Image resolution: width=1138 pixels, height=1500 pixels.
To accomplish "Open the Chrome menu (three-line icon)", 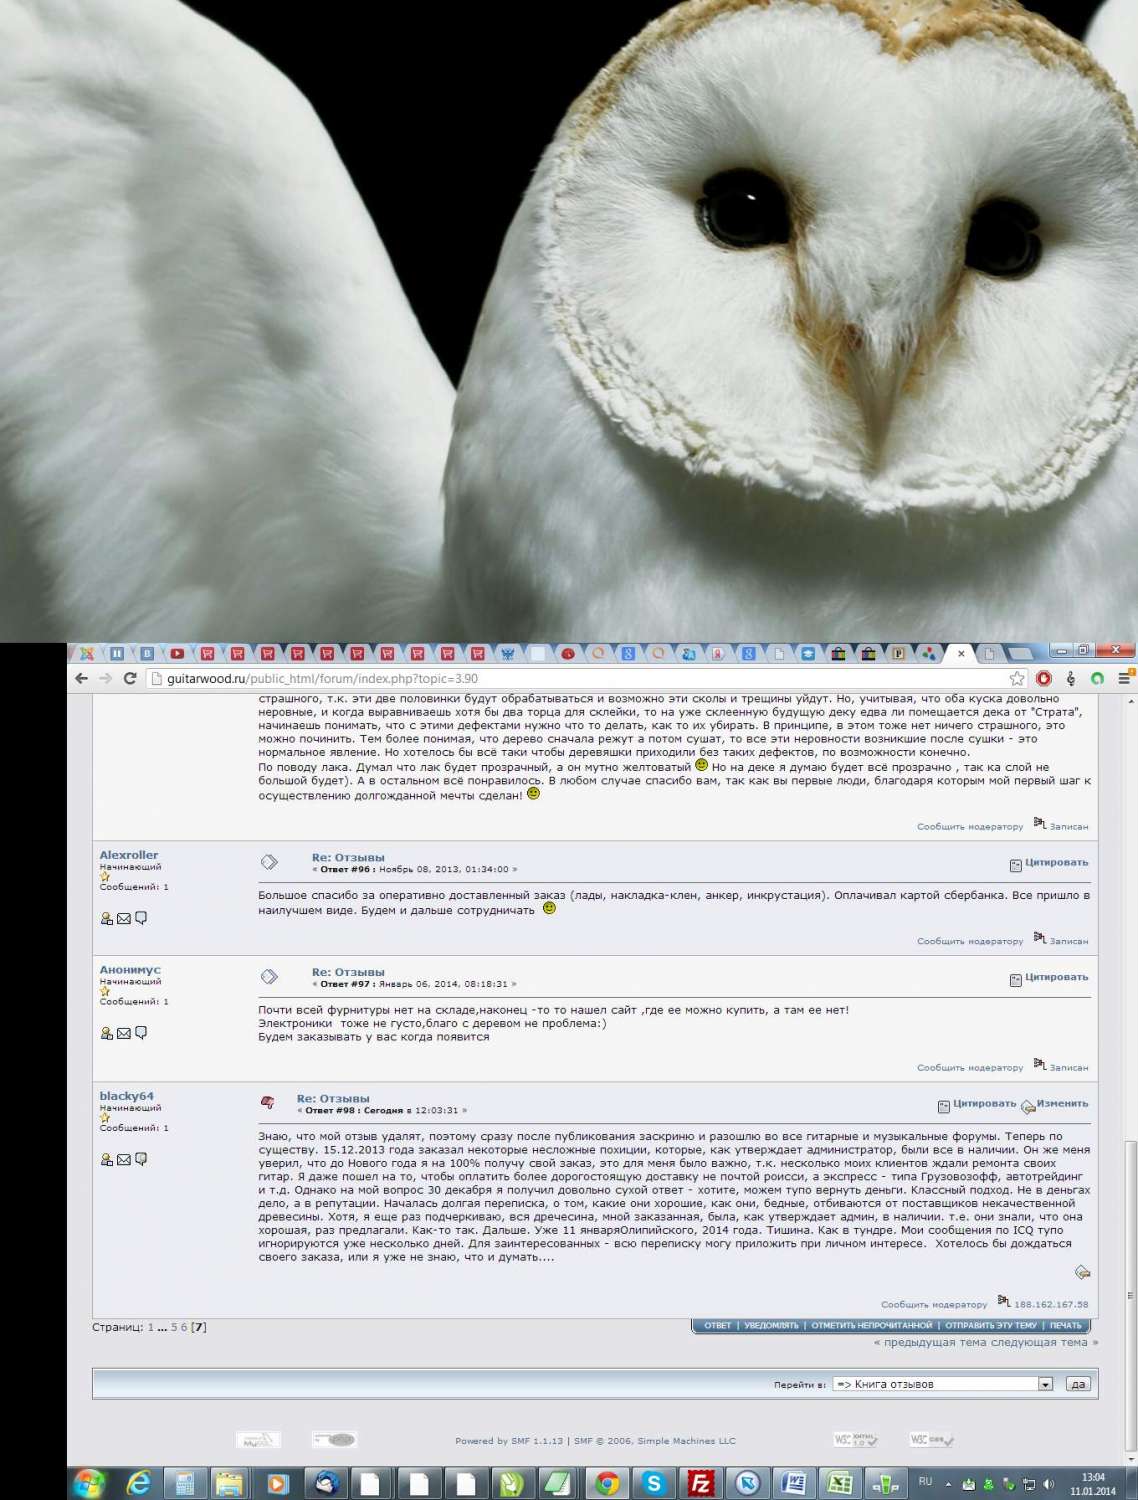I will (x=1124, y=678).
